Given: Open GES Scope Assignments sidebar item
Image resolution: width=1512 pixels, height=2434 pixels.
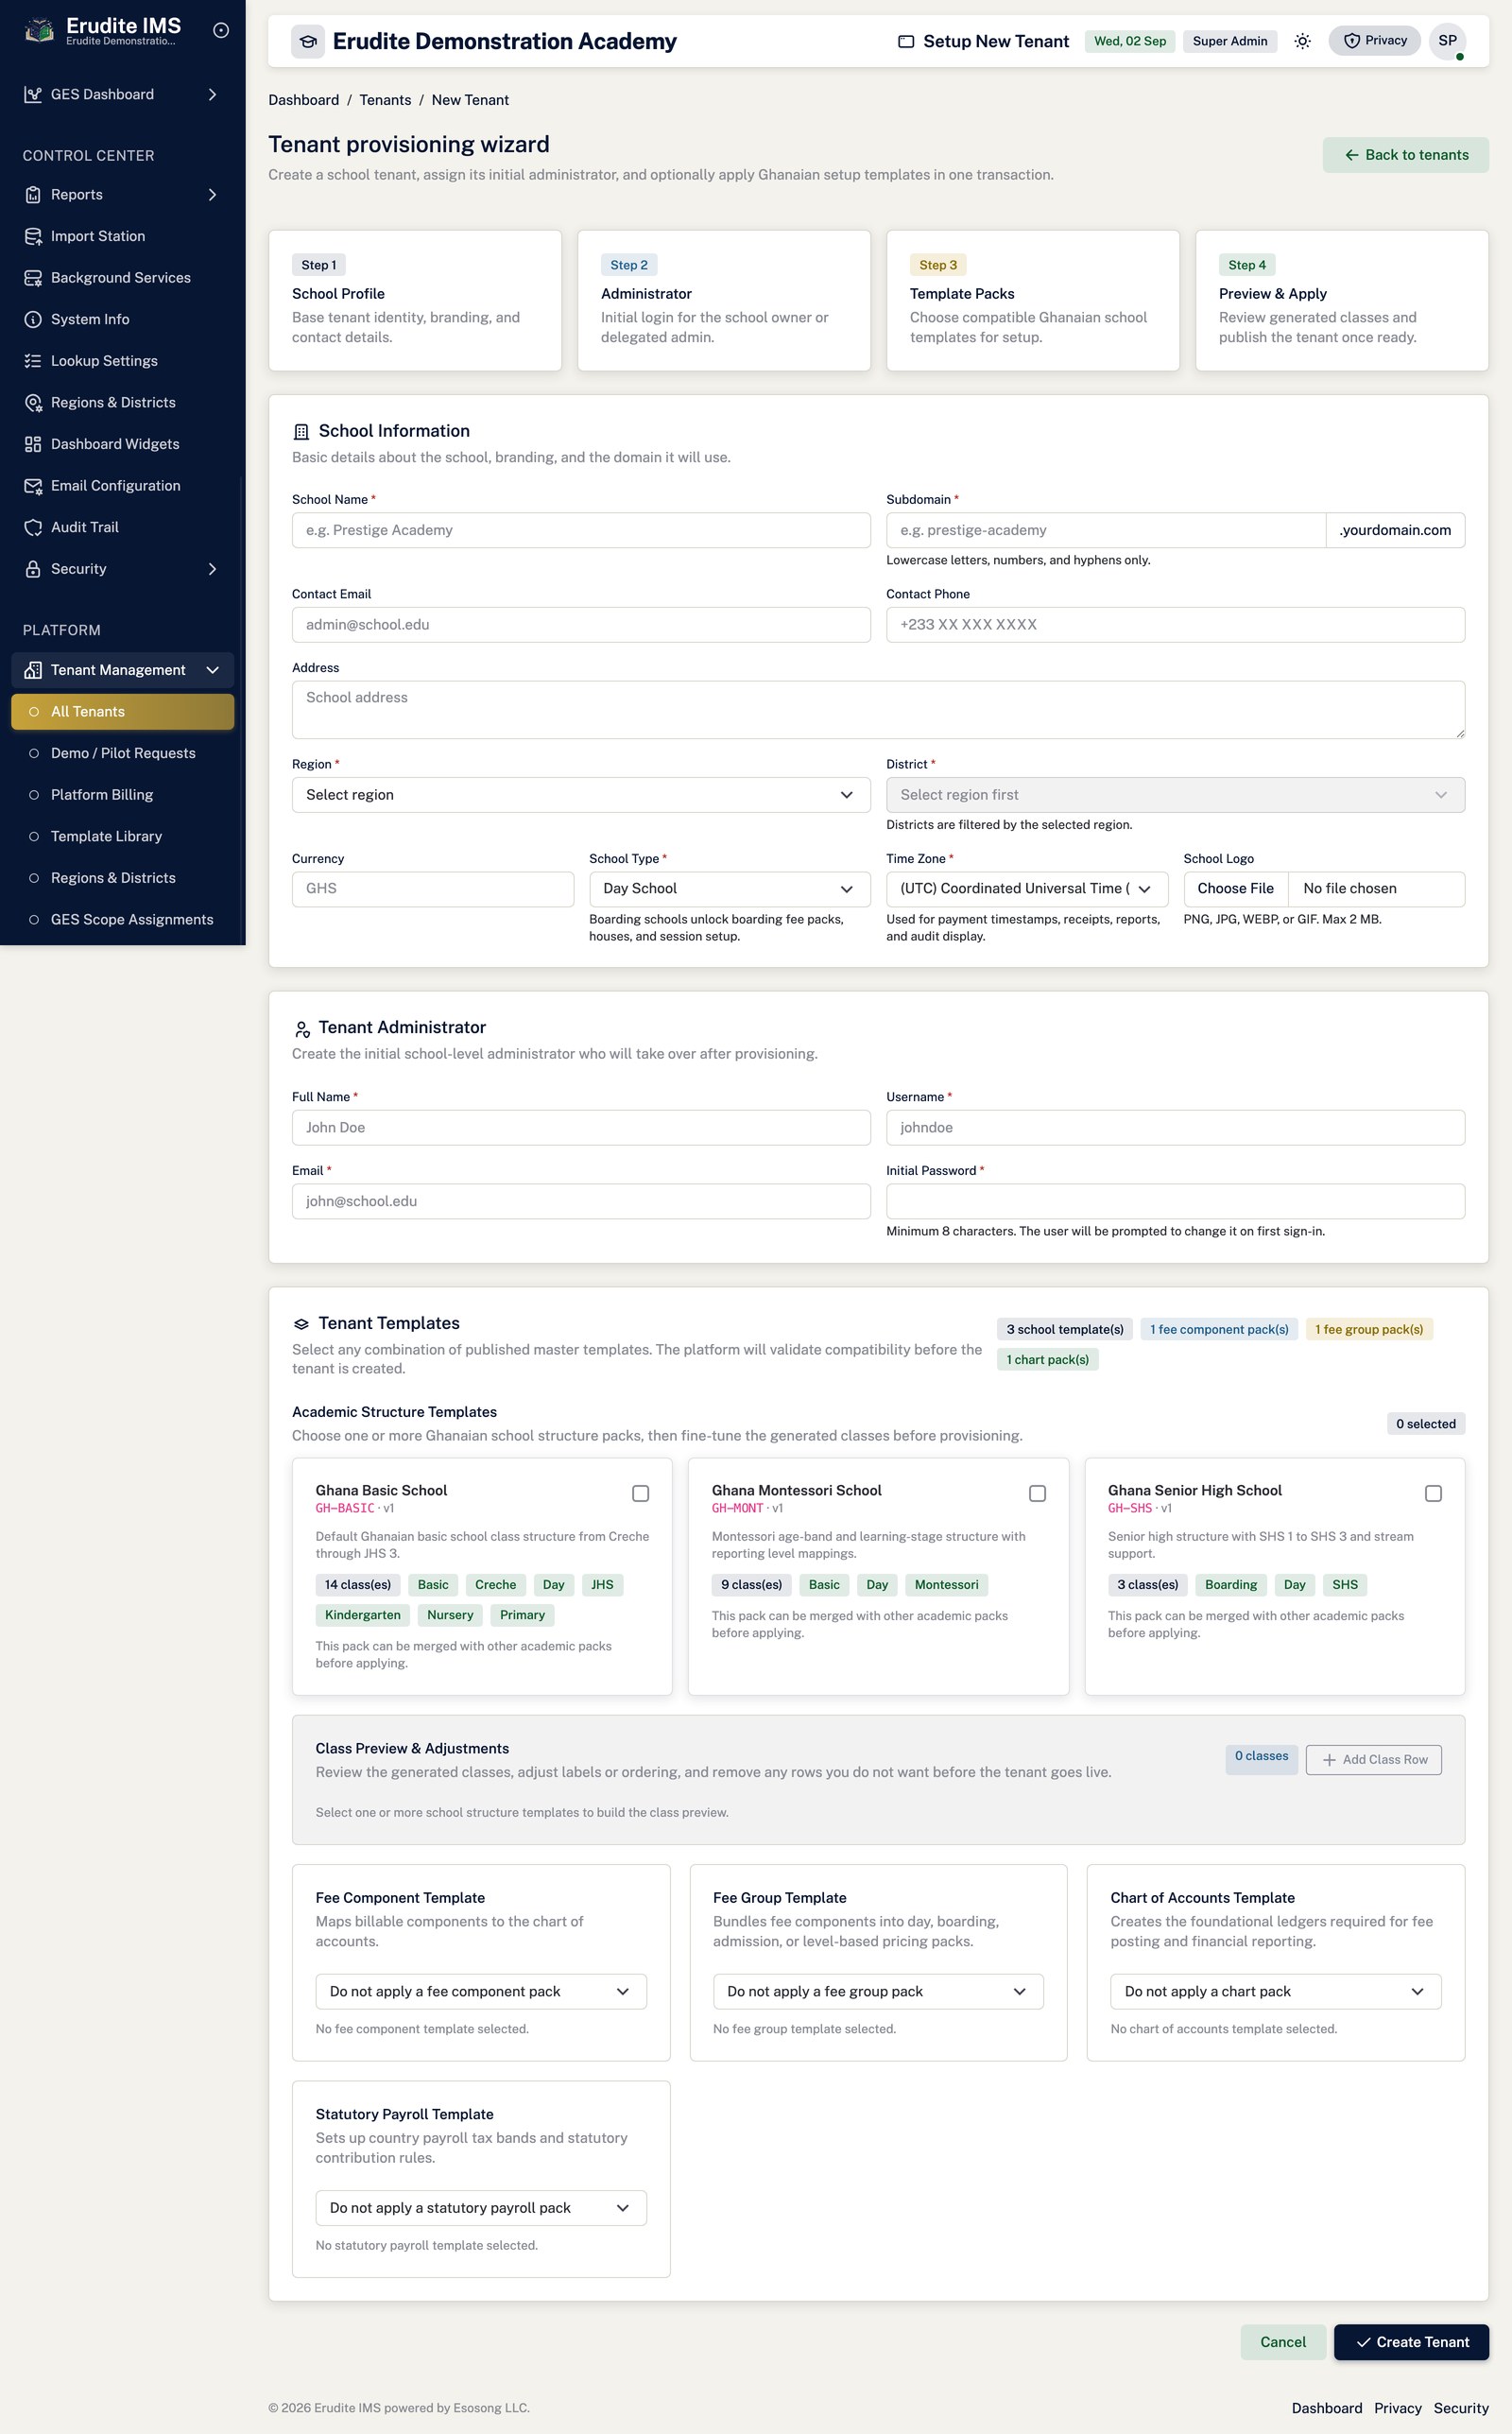Looking at the screenshot, I should pos(123,919).
